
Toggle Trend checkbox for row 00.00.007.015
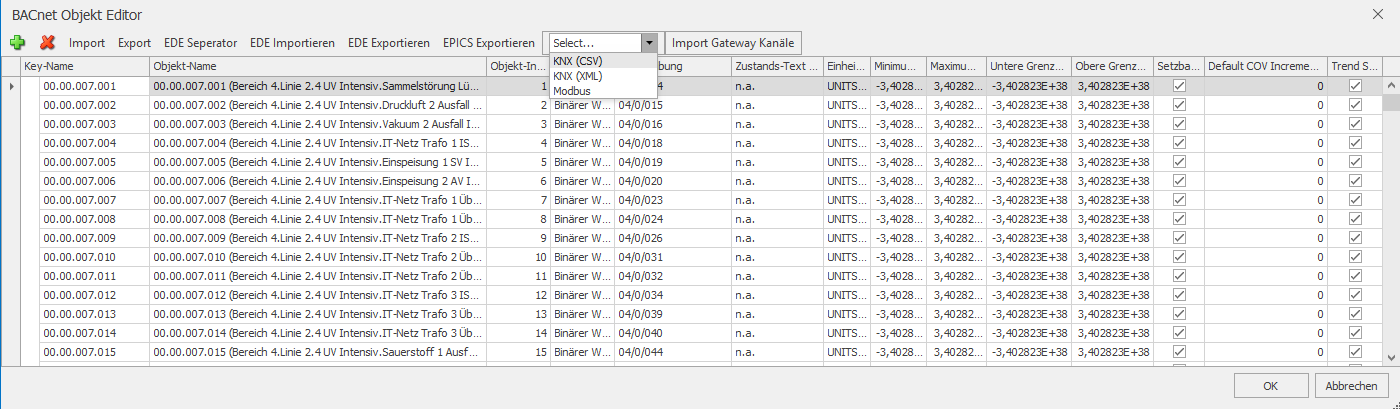1355,352
